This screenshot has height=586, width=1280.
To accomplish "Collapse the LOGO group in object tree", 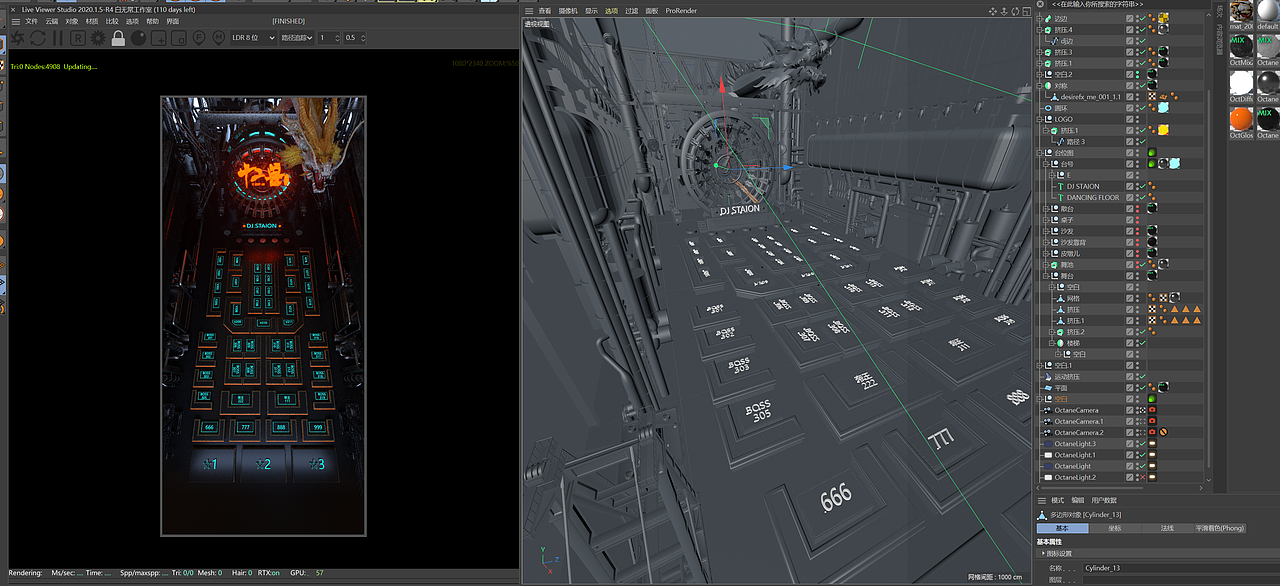I will coord(1040,119).
